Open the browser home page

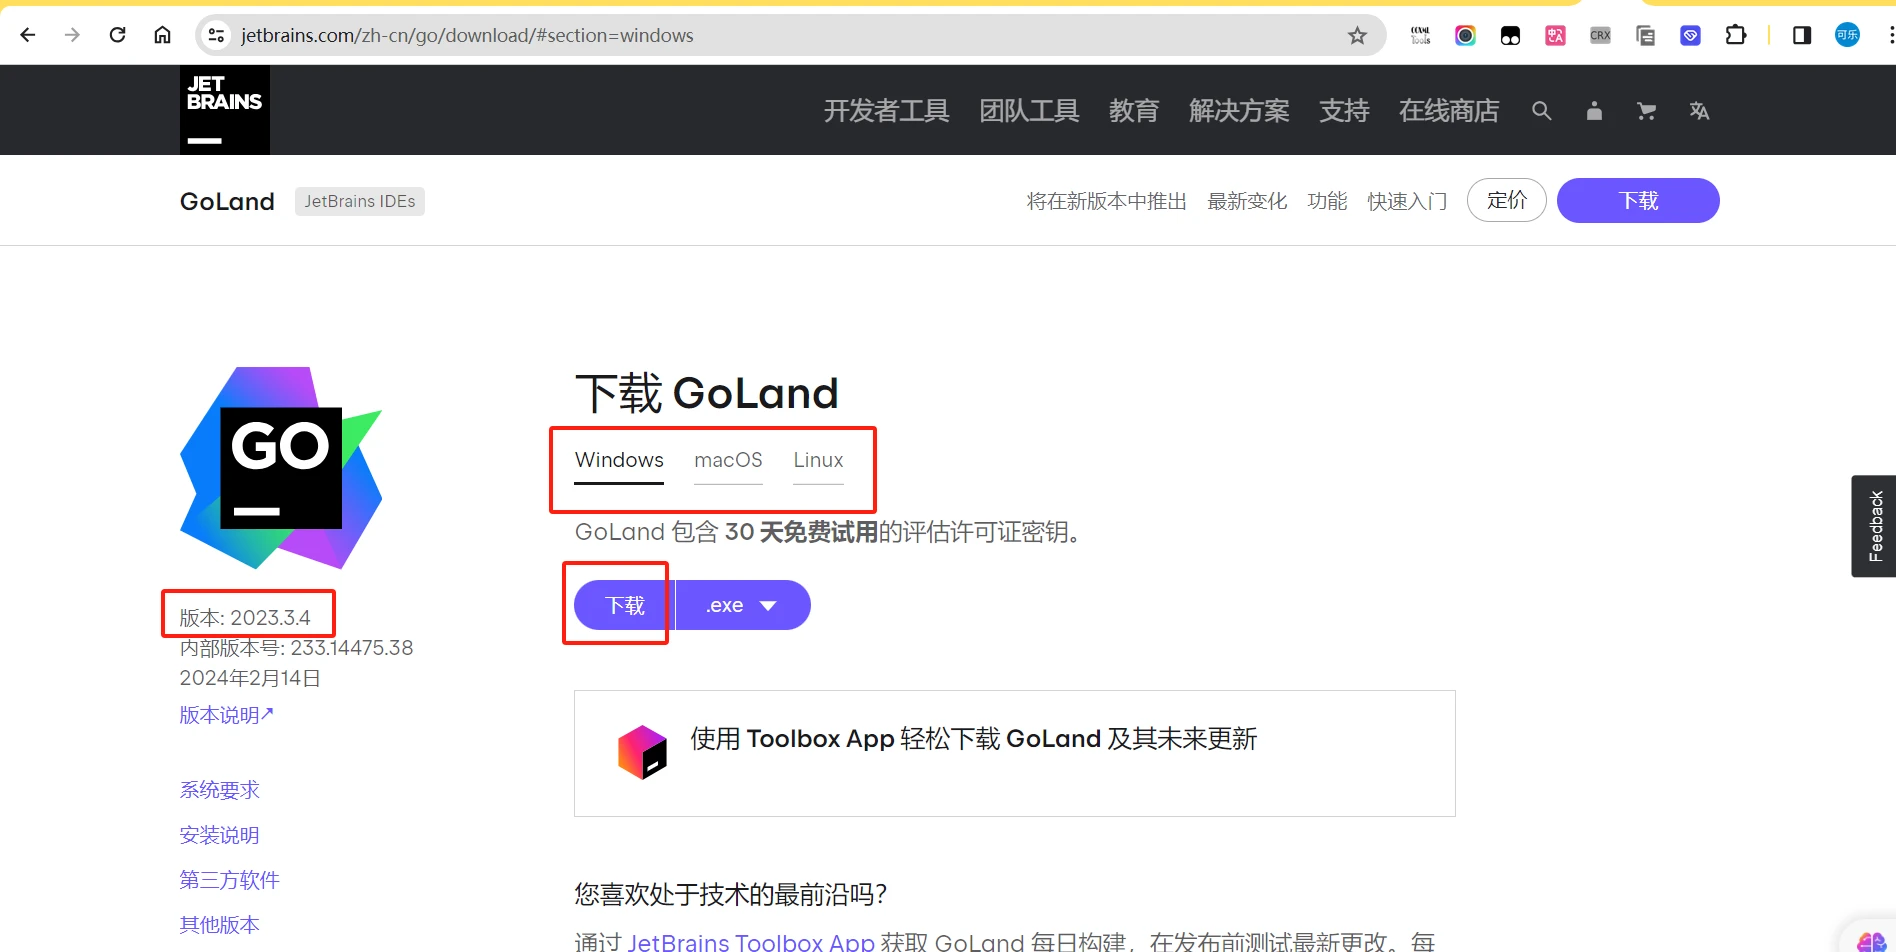[x=162, y=35]
